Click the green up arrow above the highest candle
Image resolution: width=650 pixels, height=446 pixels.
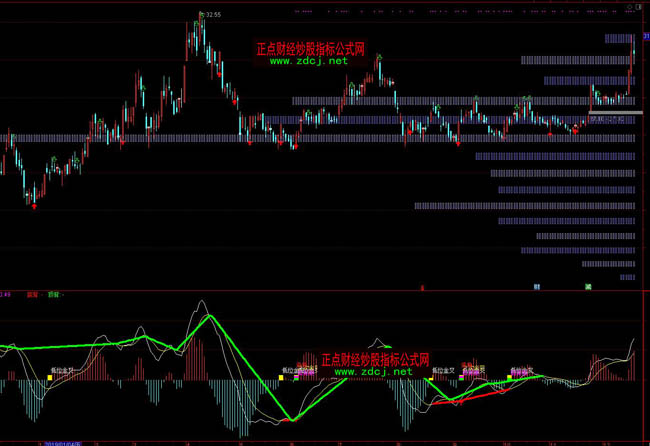point(201,14)
